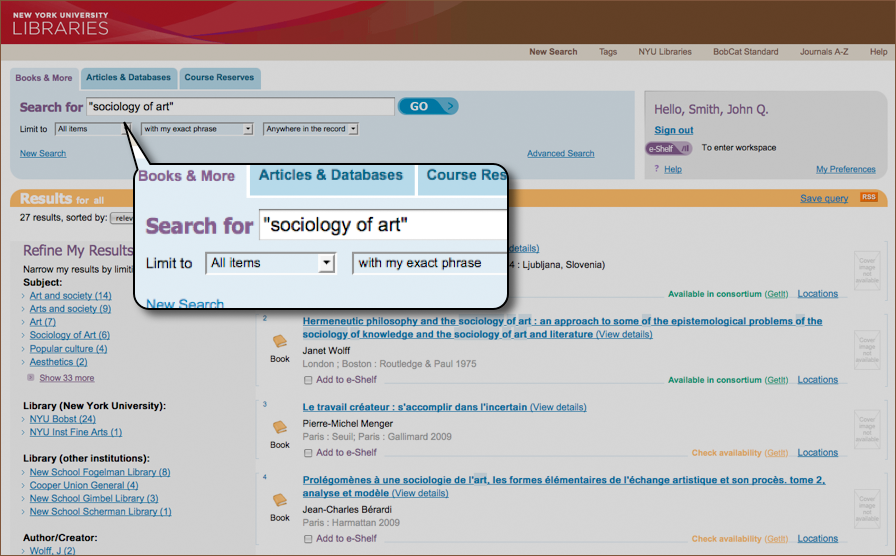
Task: Filter by subject Arts and society (9)
Action: click(70, 309)
